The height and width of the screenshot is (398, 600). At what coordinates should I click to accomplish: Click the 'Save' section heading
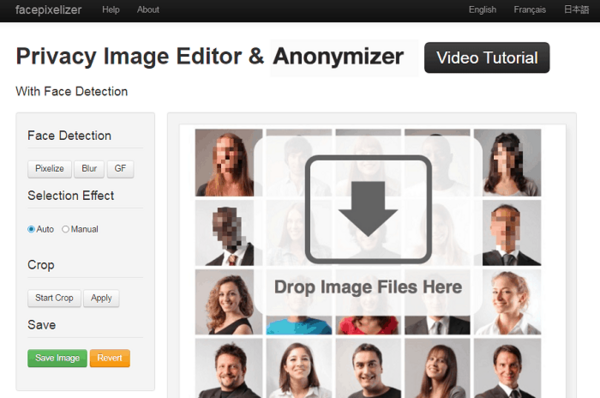coord(42,325)
